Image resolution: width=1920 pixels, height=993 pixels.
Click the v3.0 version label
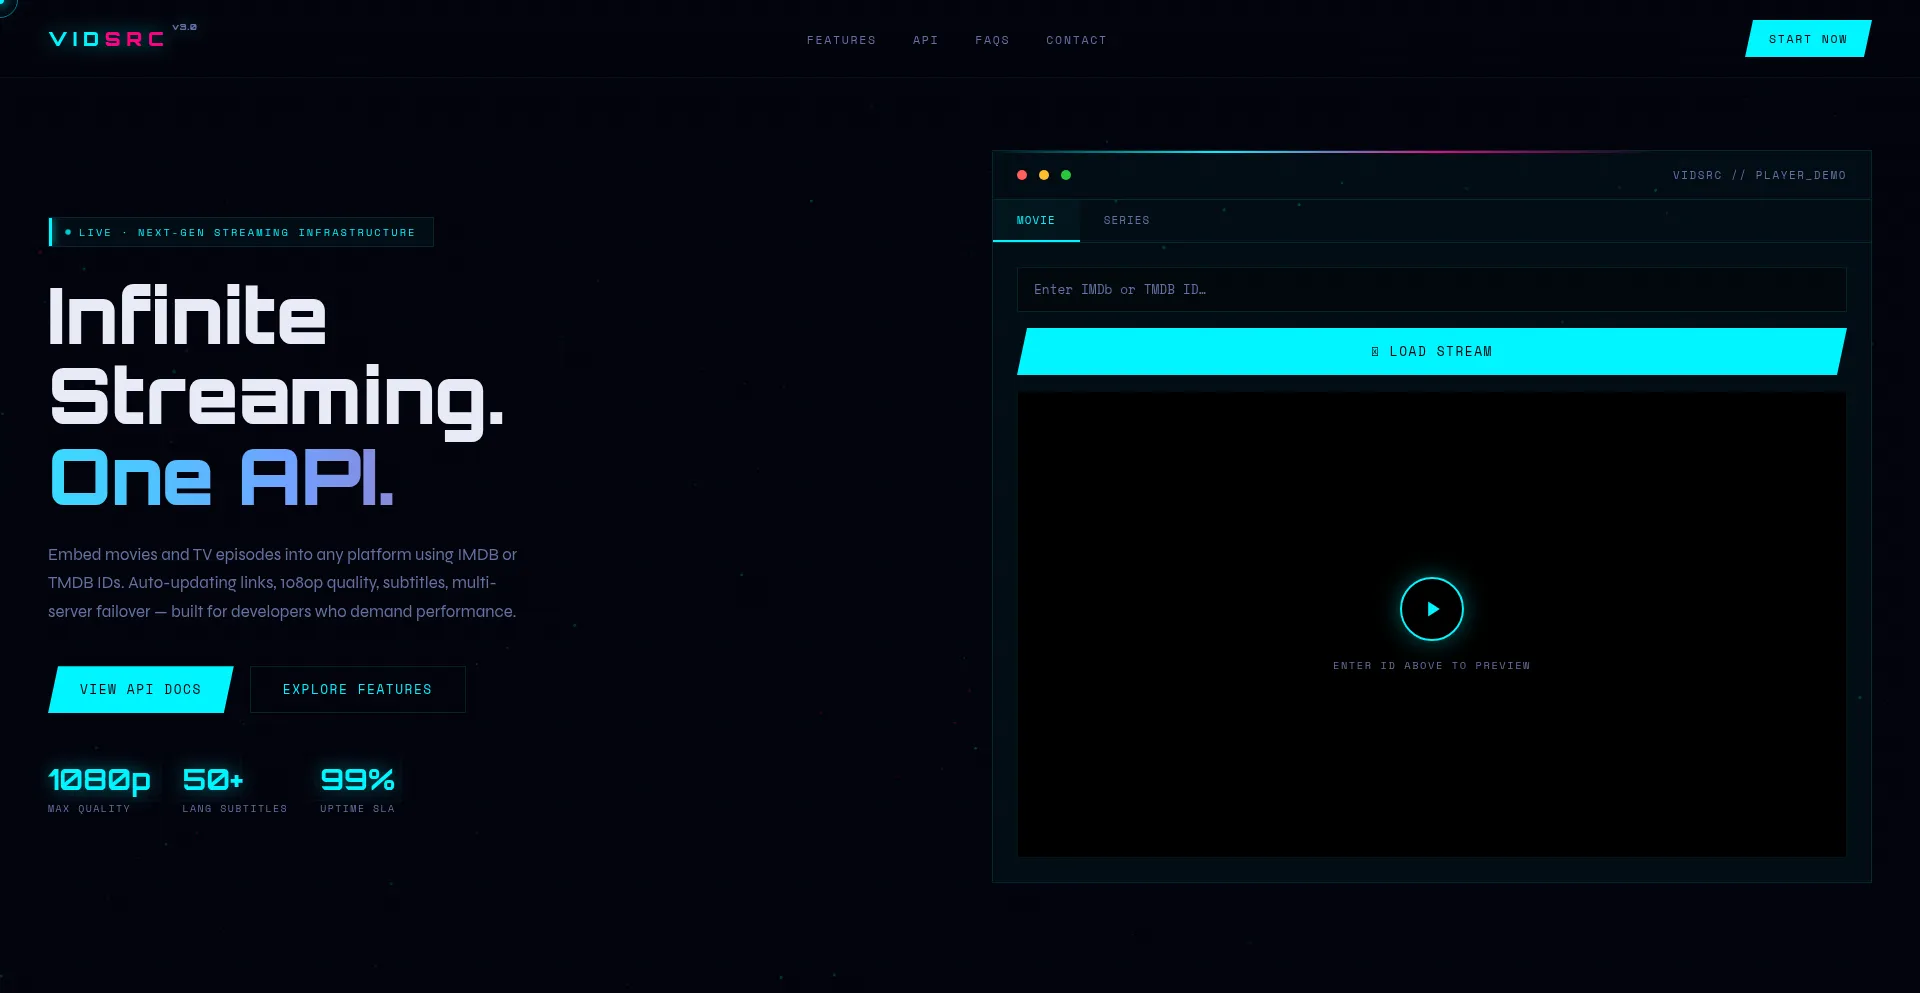(x=185, y=27)
